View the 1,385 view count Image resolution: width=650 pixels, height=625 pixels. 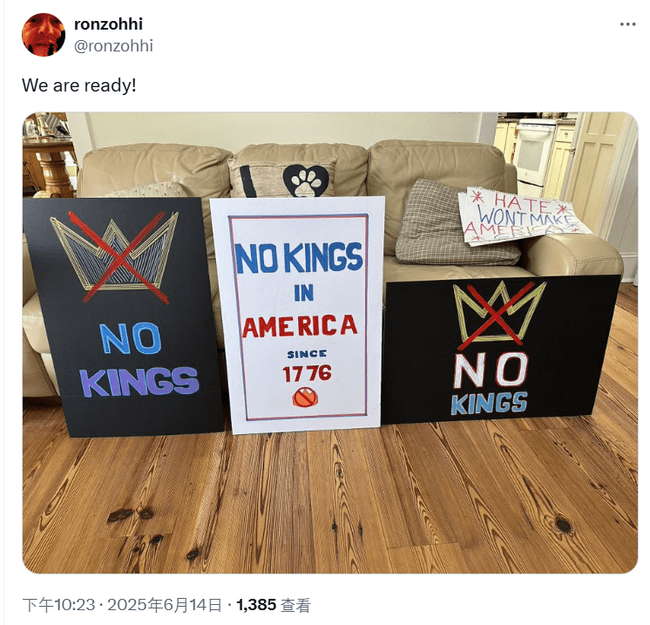click(256, 605)
